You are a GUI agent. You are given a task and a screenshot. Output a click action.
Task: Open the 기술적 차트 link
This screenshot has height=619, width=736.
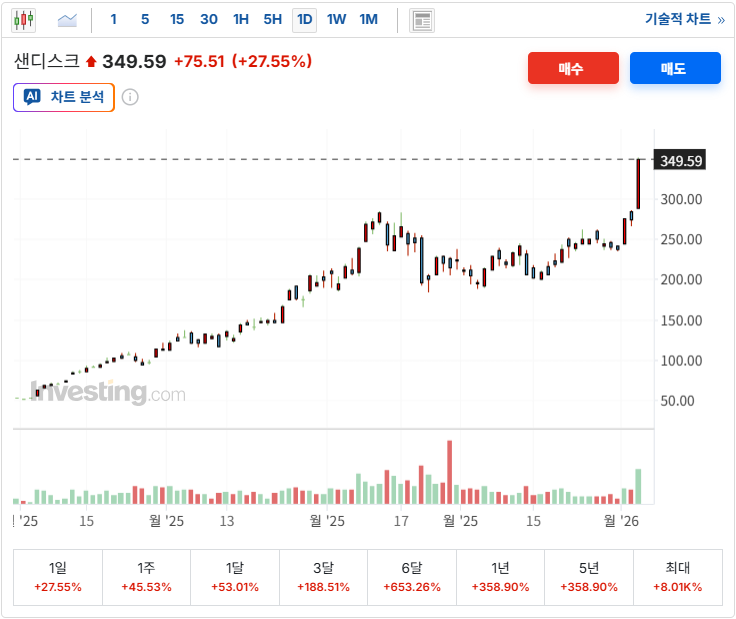[685, 19]
